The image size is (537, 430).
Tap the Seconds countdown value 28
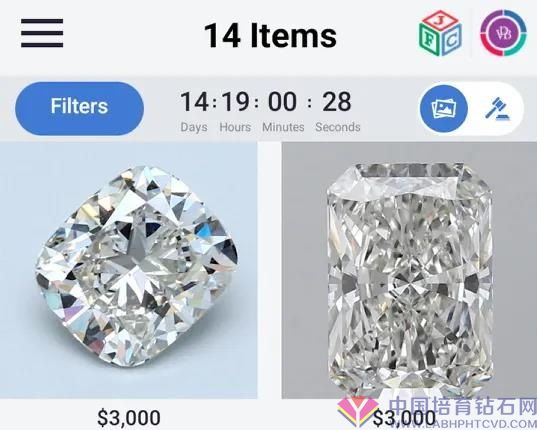pos(336,102)
